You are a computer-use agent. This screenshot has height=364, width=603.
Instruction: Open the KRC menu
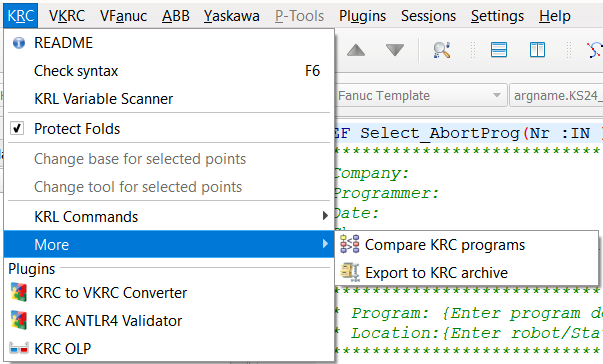[21, 16]
